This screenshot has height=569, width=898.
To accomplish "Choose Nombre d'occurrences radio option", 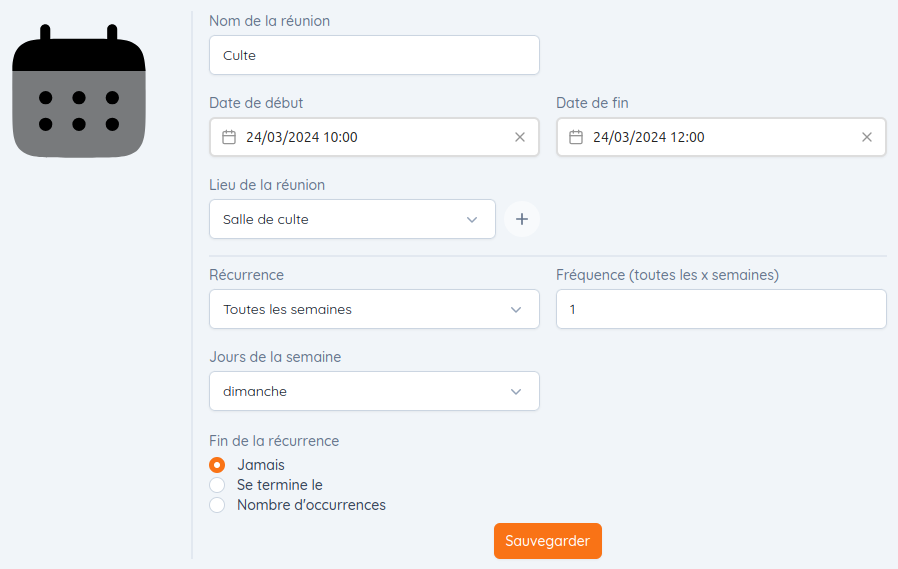I will pos(217,505).
